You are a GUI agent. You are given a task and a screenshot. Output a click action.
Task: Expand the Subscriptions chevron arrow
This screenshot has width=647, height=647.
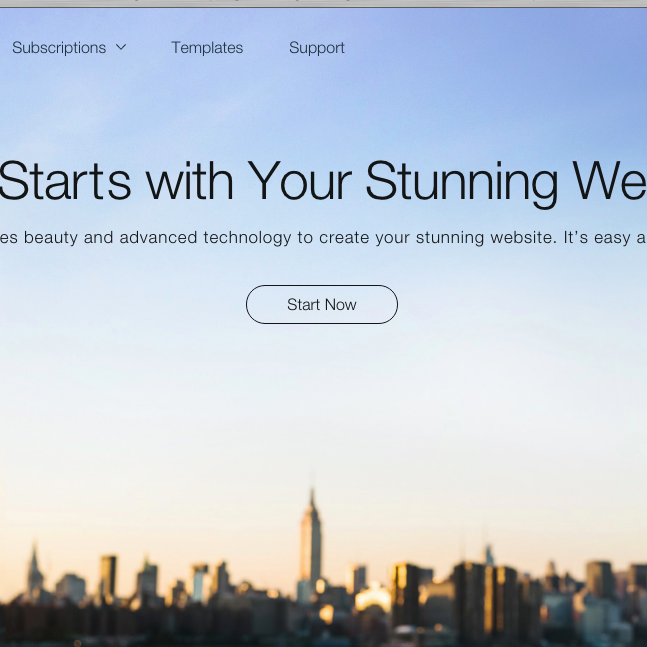(121, 47)
